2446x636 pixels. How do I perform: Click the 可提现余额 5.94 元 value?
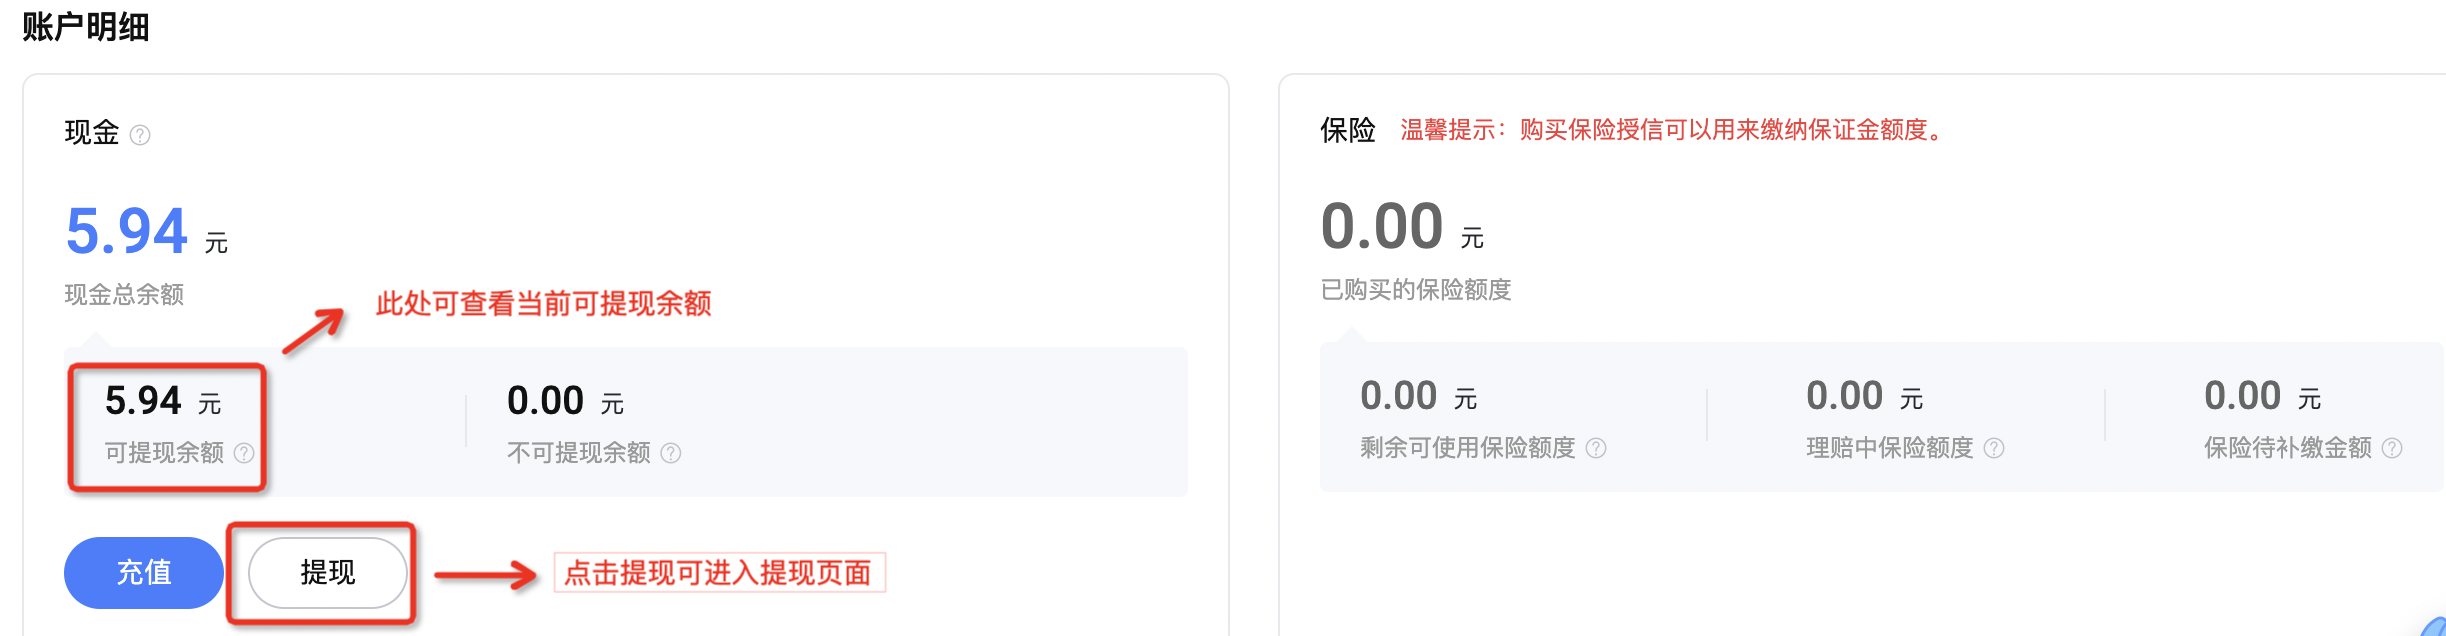(x=163, y=401)
